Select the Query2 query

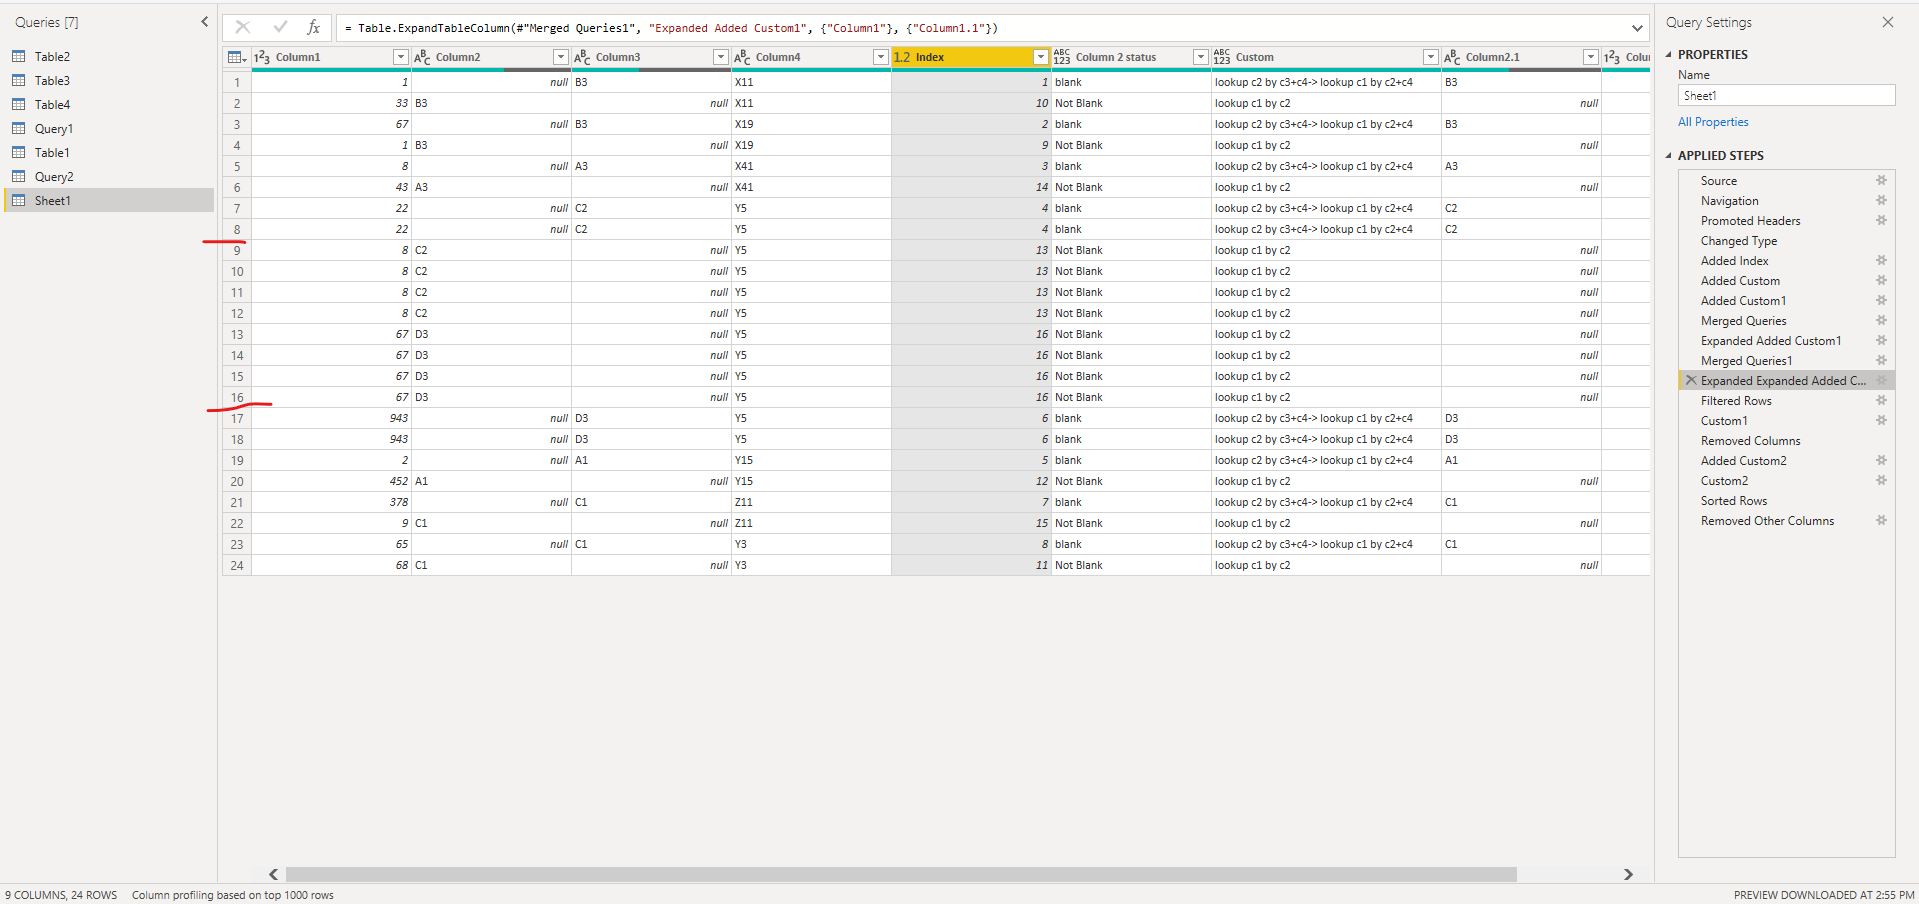pos(54,177)
